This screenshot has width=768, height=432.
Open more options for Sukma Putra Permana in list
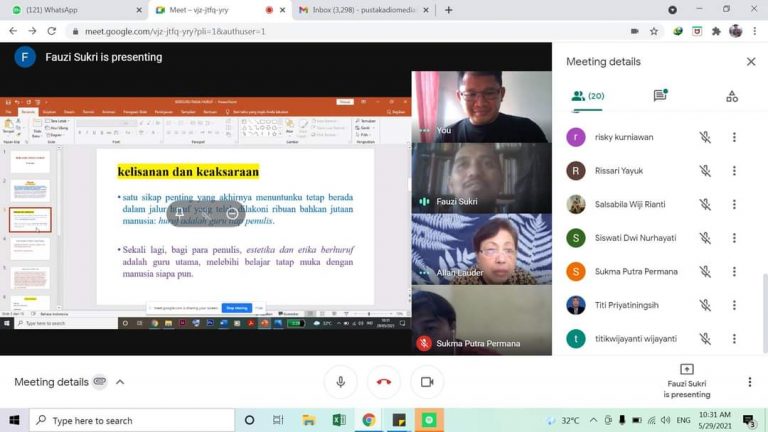[734, 271]
